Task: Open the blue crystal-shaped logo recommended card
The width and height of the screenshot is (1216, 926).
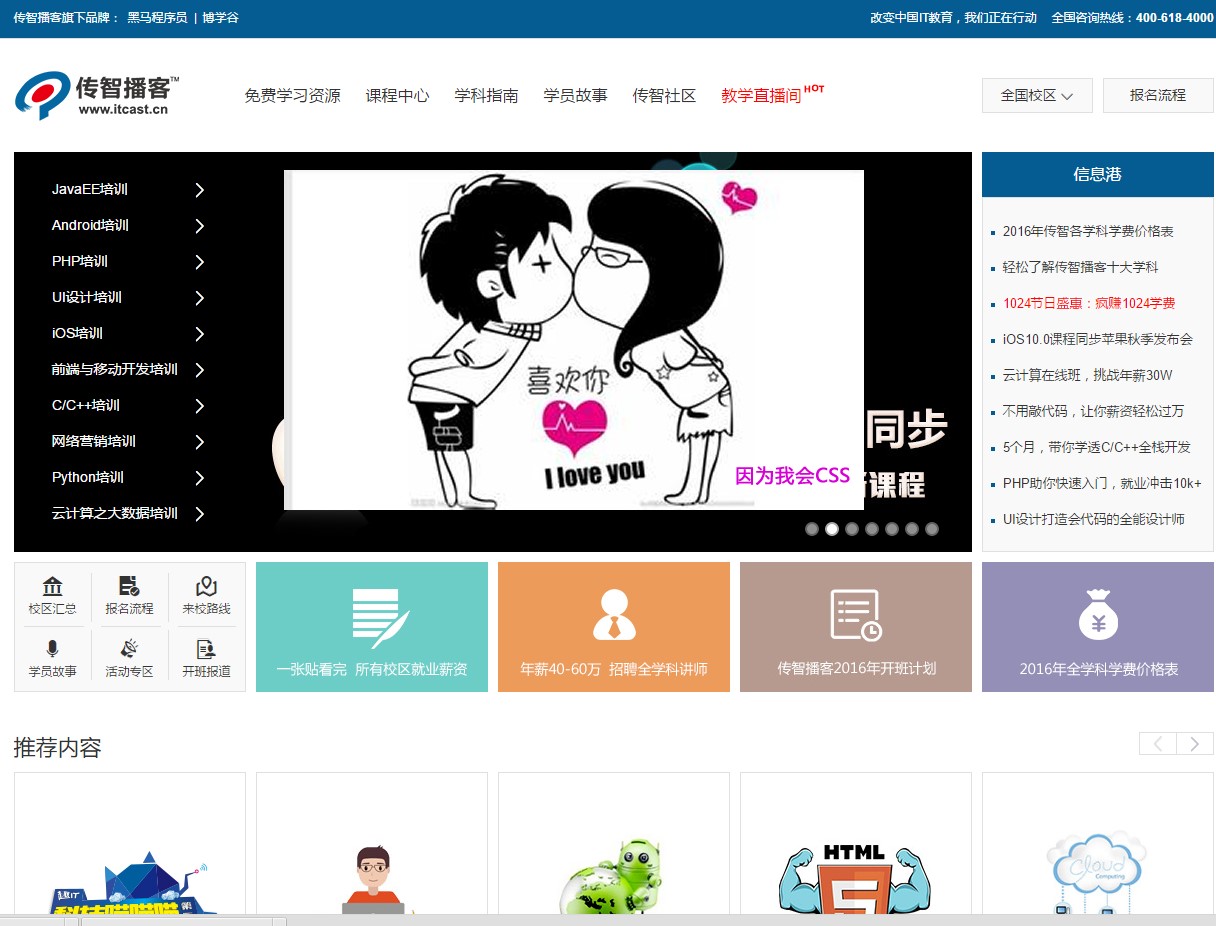Action: coord(130,843)
